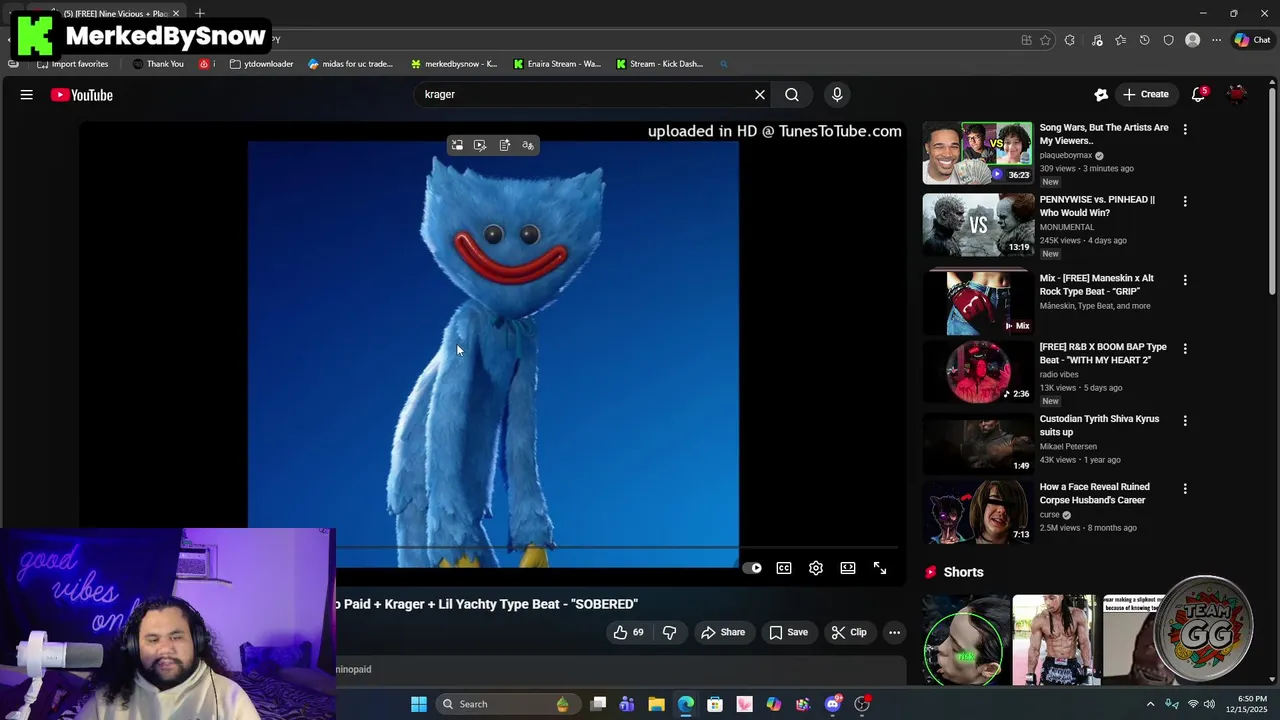1280x720 pixels.
Task: Open the 'radio vibes' channel link
Action: click(x=1059, y=375)
